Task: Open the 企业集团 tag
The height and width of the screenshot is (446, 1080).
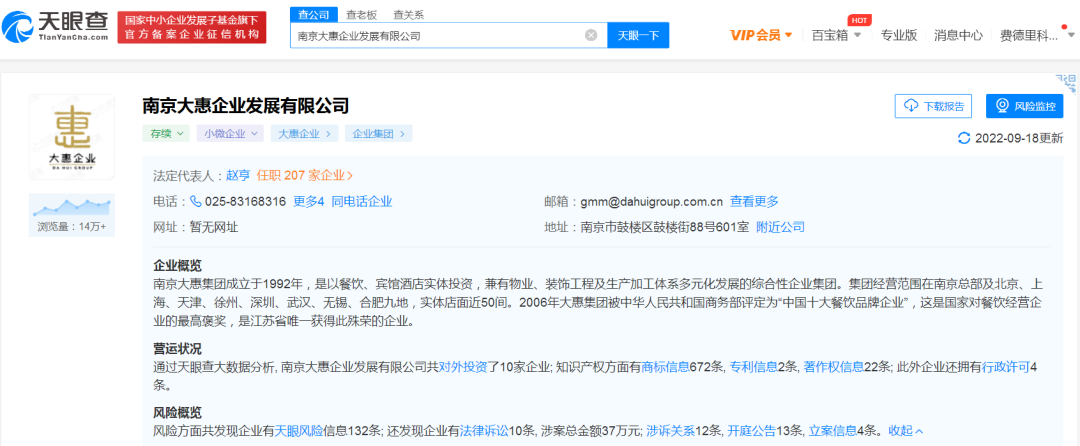Action: click(379, 134)
